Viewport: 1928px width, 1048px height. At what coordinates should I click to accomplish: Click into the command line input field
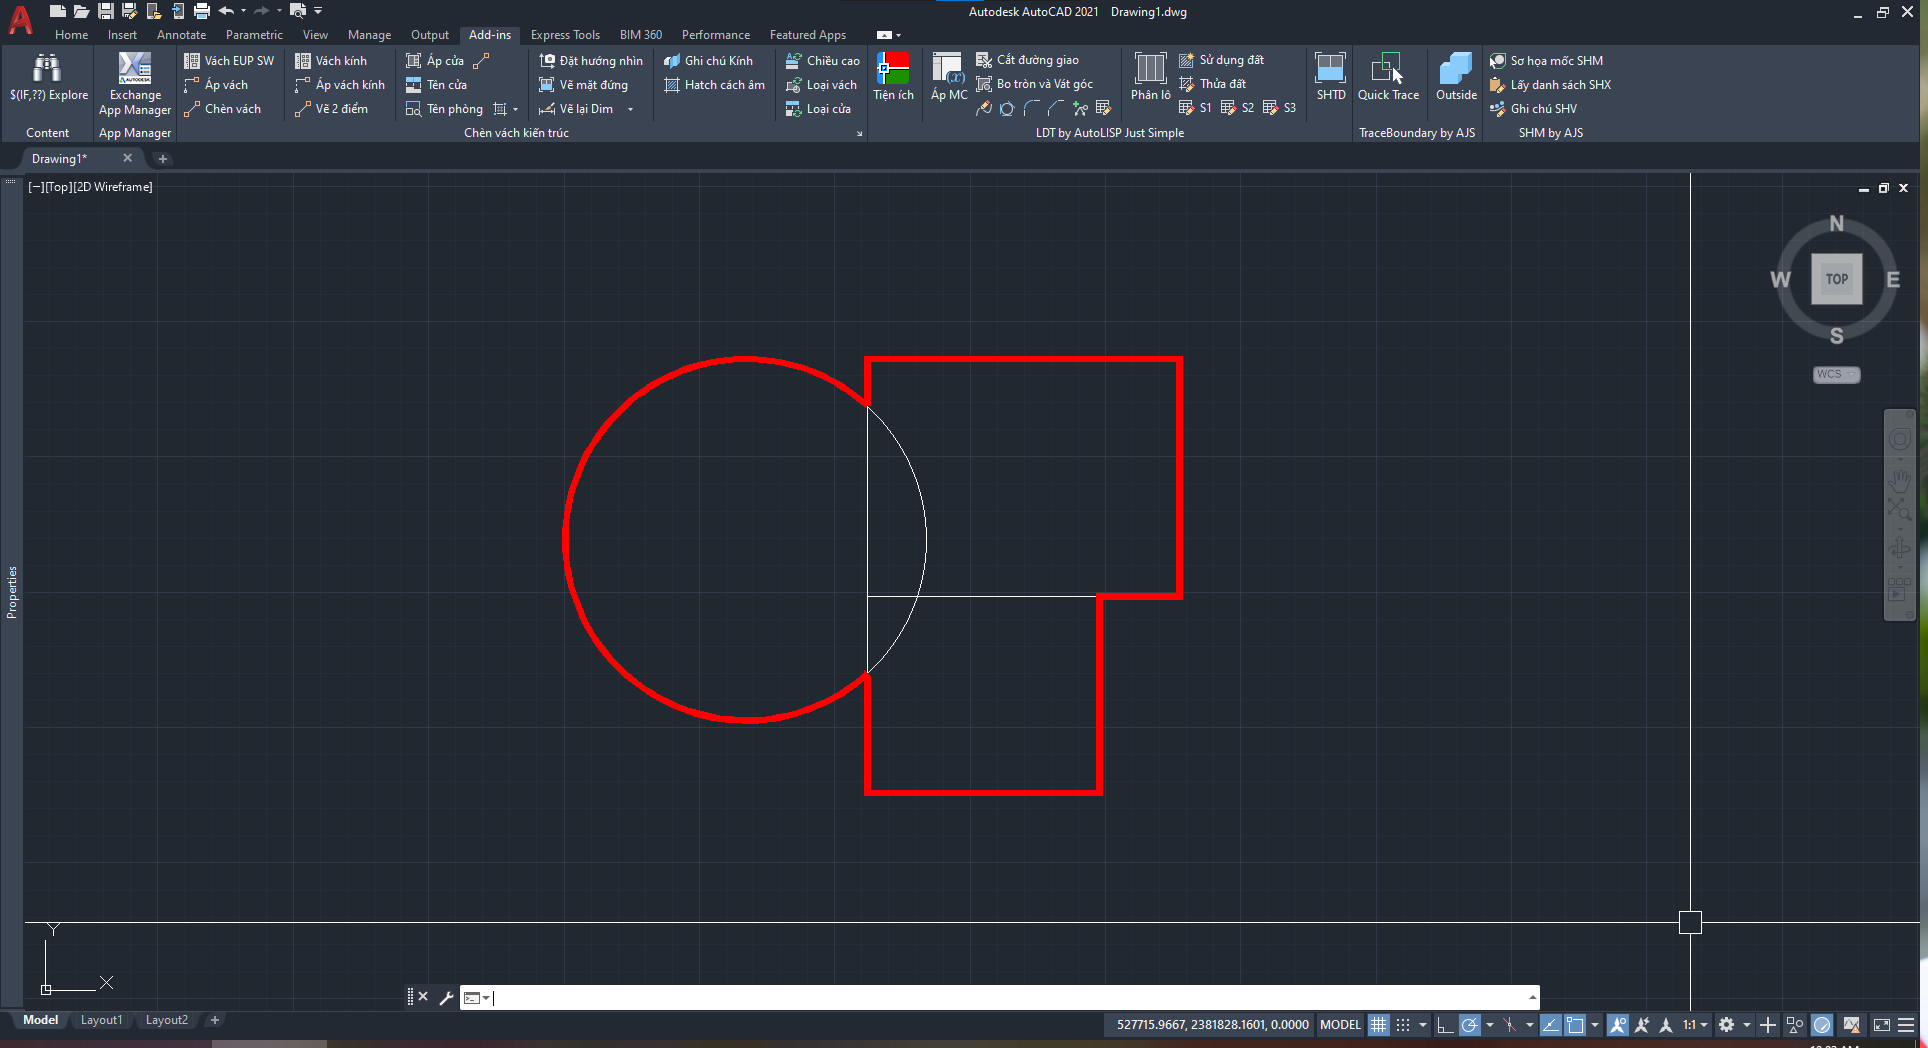point(1000,997)
